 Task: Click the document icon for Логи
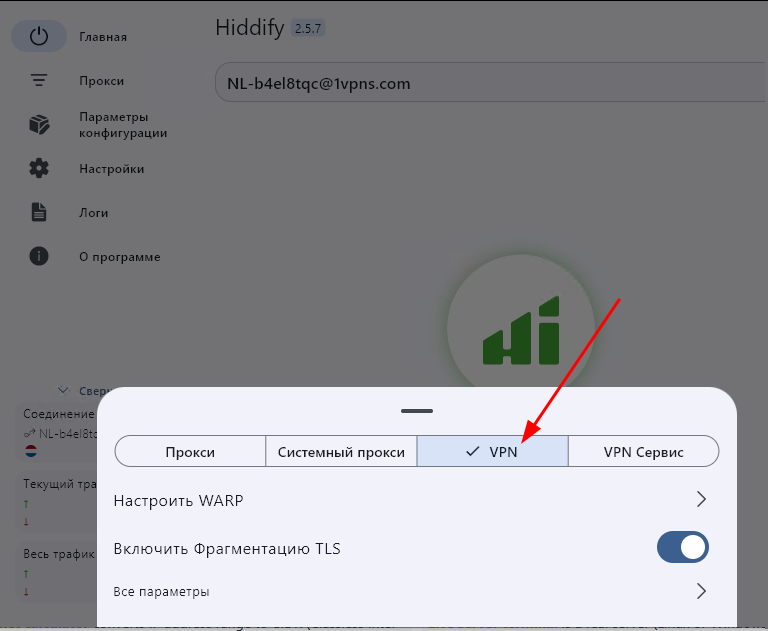point(39,213)
